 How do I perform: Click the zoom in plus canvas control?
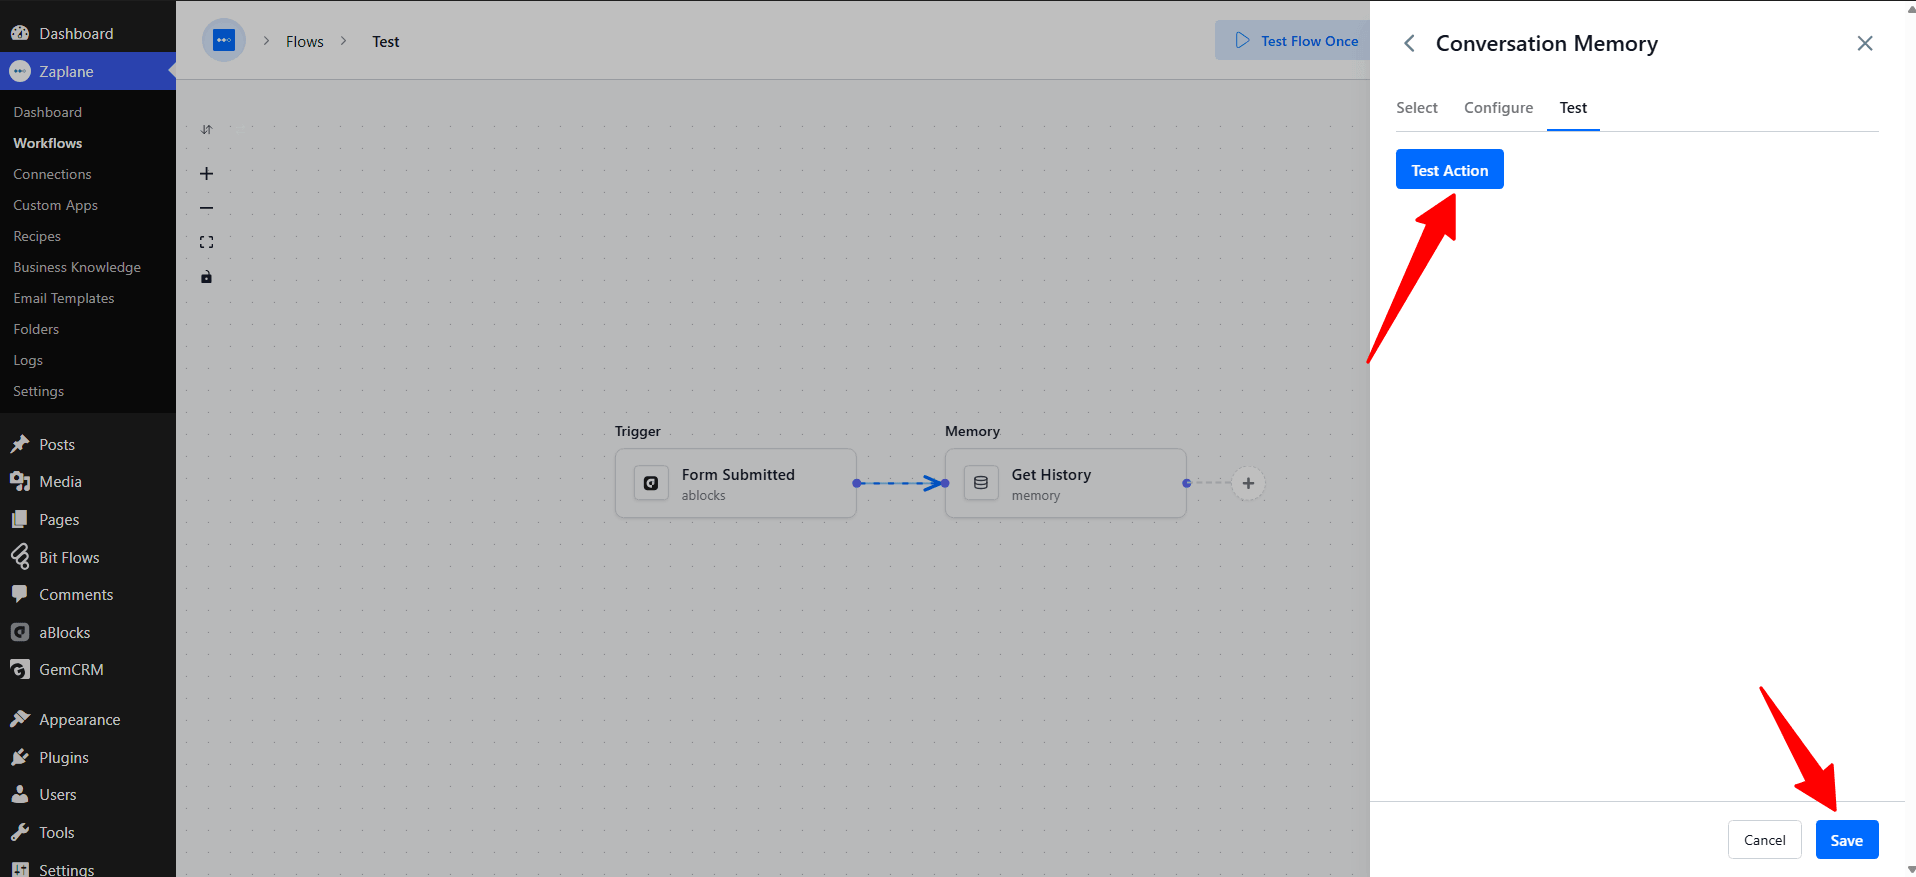click(x=206, y=174)
